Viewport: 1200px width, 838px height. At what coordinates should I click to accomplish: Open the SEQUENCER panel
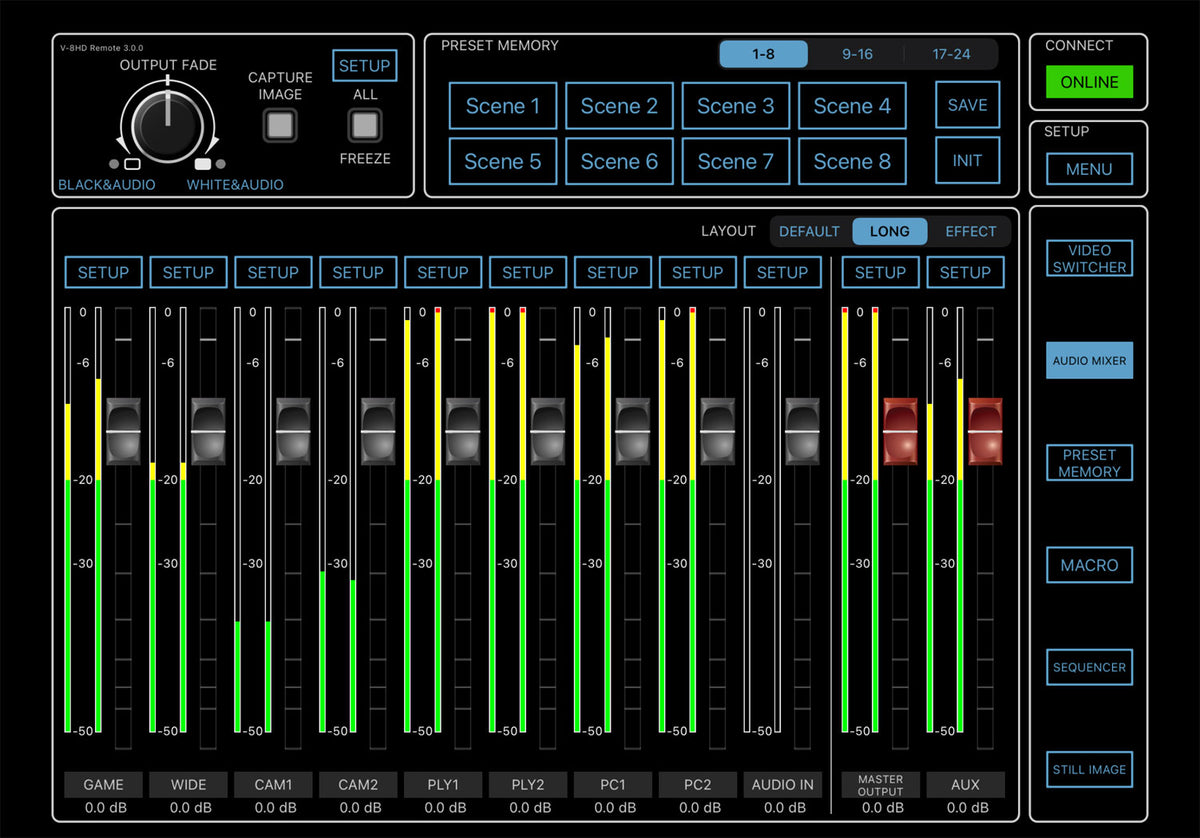tap(1089, 667)
